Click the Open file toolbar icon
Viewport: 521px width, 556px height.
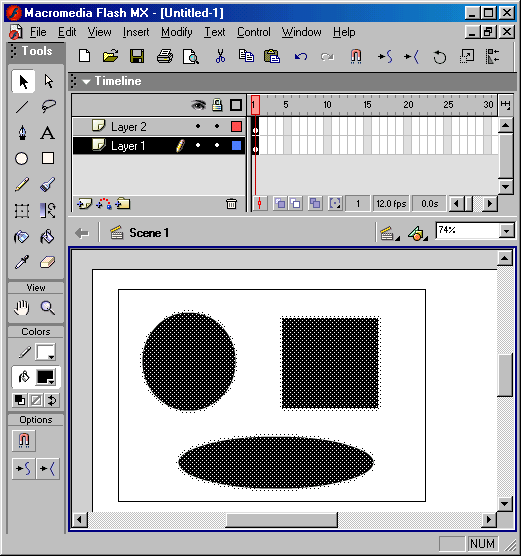pos(111,56)
